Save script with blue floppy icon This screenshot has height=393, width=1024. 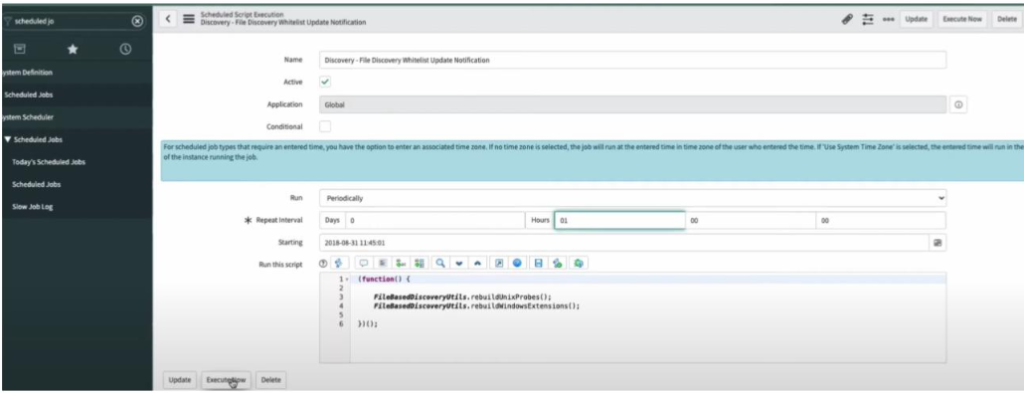539,263
